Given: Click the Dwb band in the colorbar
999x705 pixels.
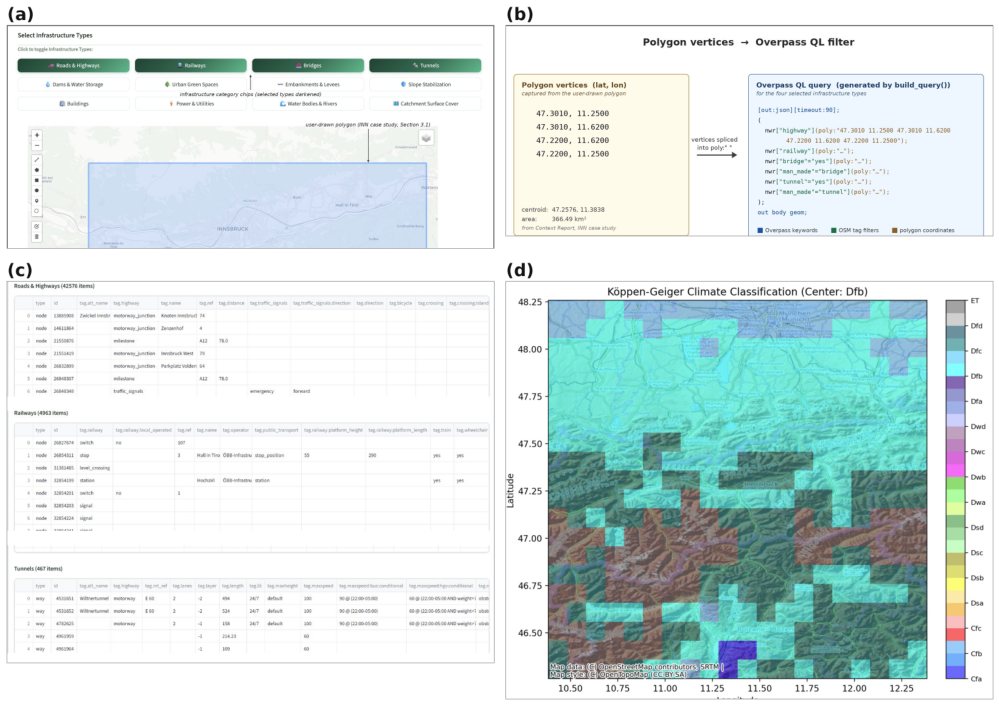Looking at the screenshot, I should [x=955, y=471].
